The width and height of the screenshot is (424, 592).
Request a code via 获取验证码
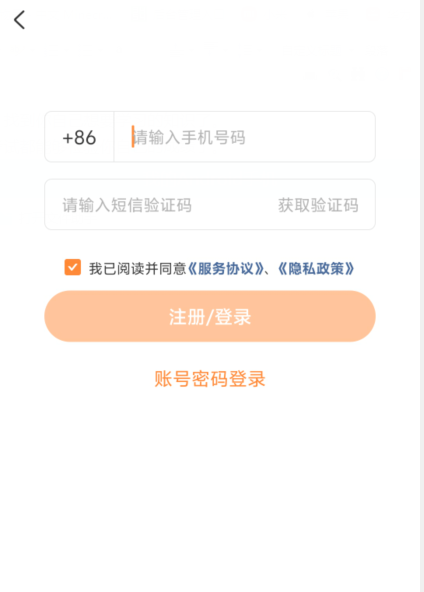click(318, 205)
